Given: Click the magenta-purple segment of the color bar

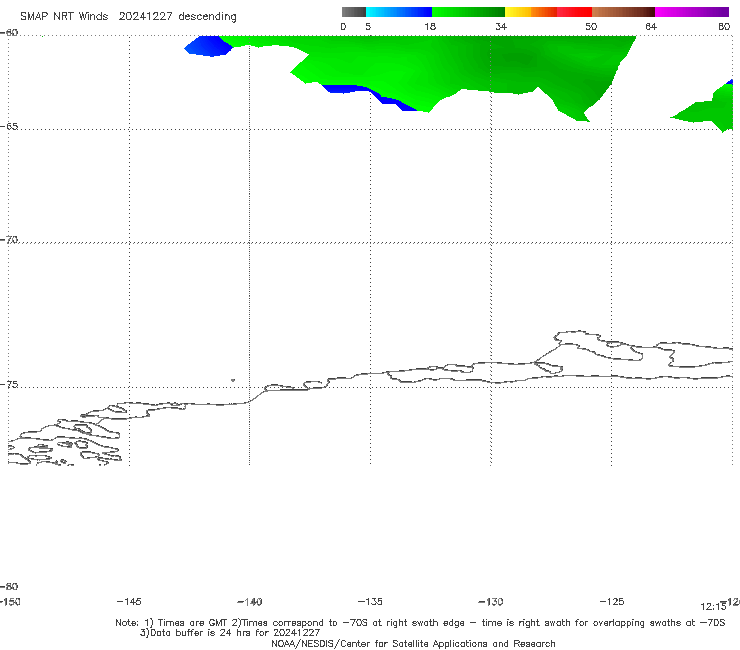Looking at the screenshot, I should [x=692, y=12].
